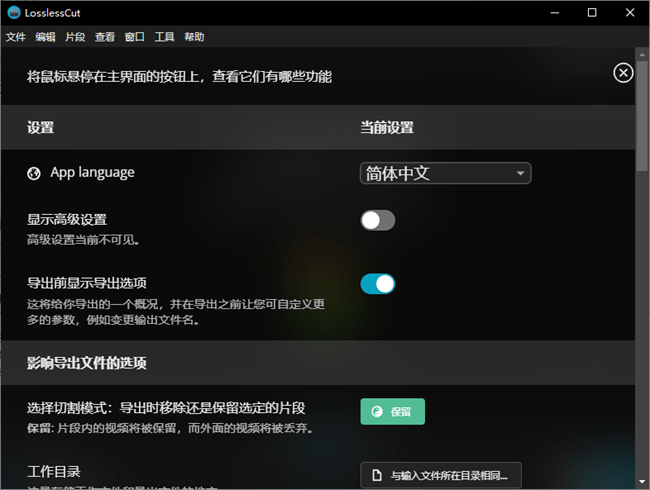This screenshot has width=650, height=490.
Task: Click the scrollbar up arrow
Action: click(642, 56)
